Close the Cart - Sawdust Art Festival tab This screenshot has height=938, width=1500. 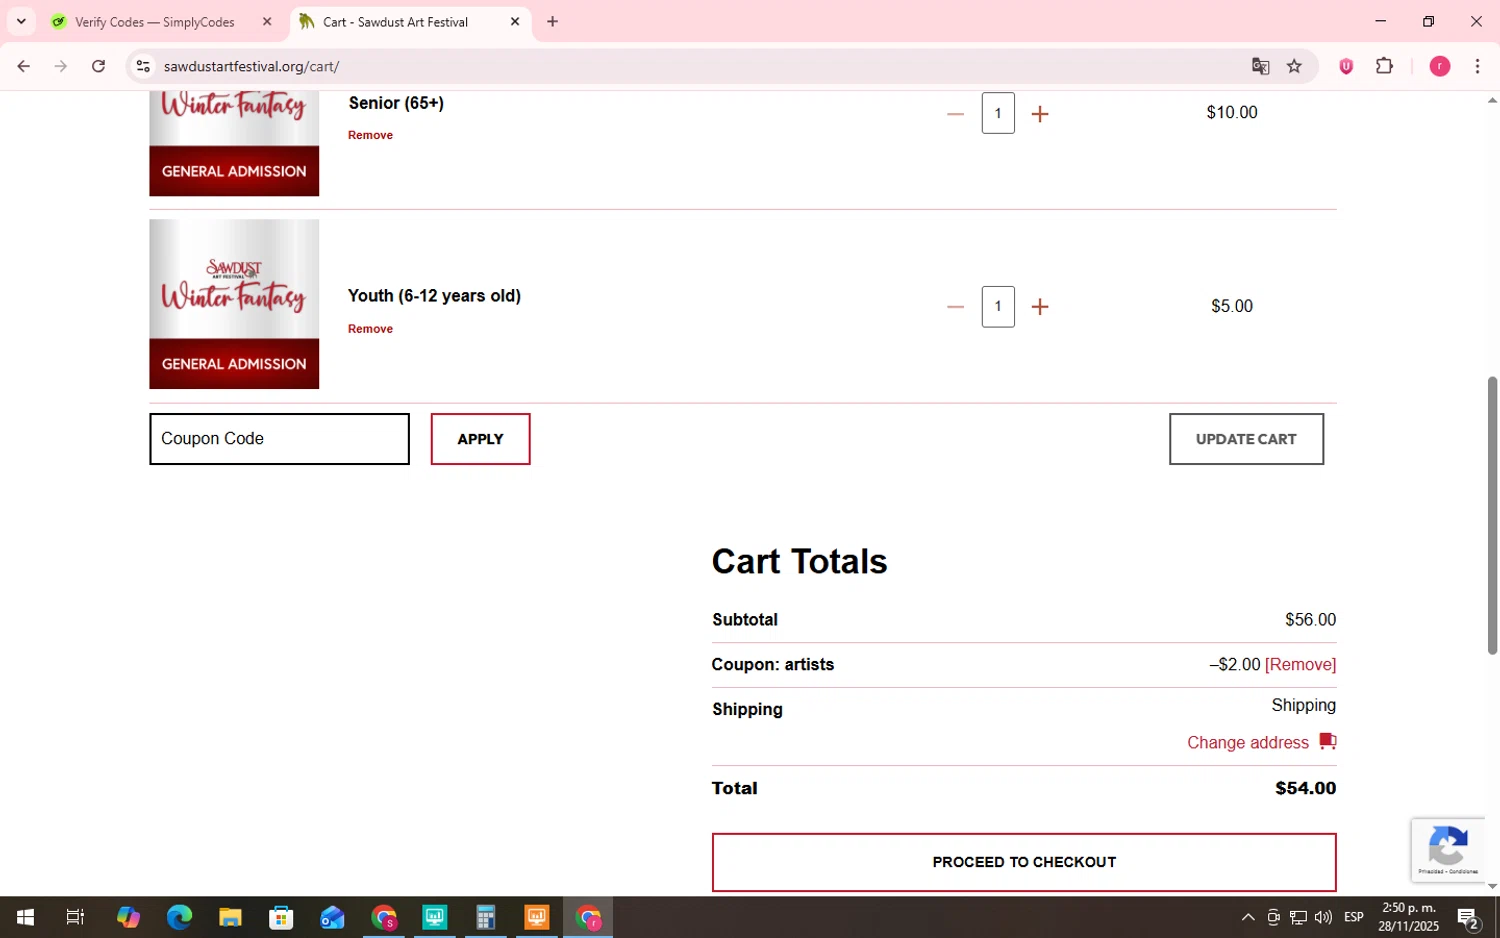(x=515, y=22)
